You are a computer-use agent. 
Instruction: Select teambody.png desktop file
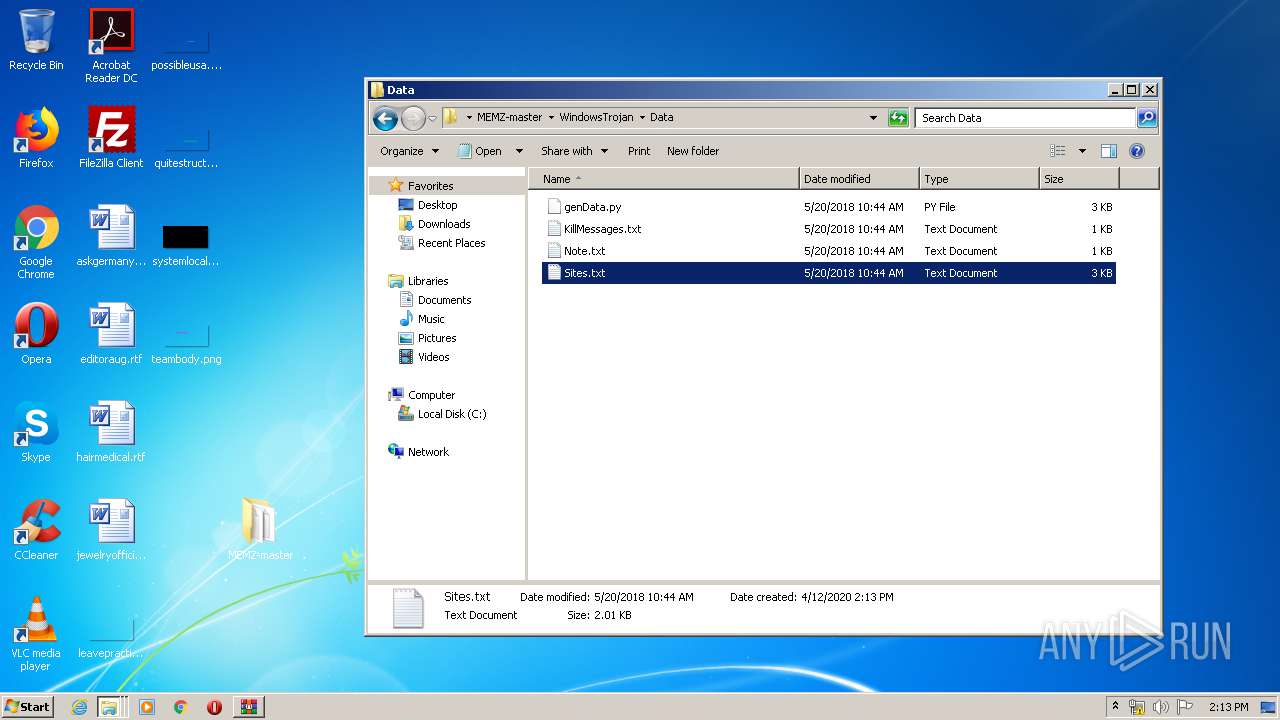click(x=186, y=340)
